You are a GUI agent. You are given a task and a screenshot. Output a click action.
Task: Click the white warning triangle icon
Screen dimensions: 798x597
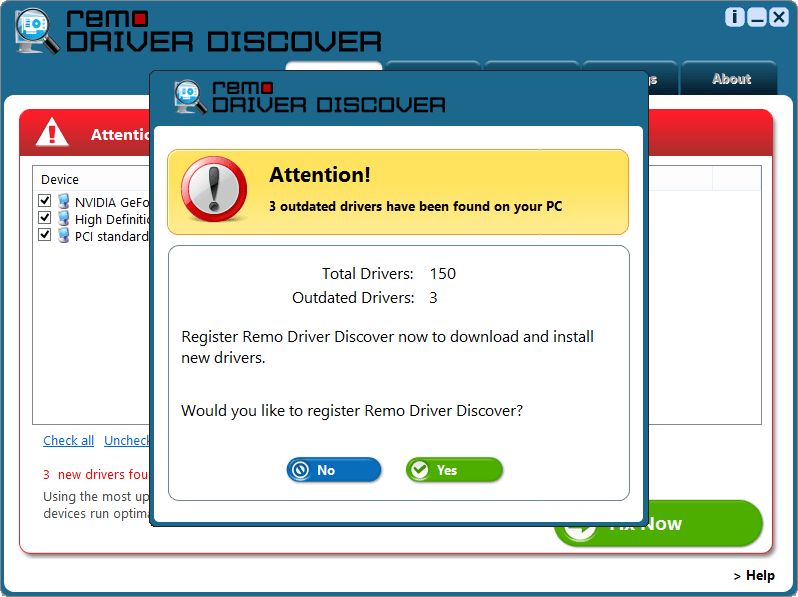click(x=52, y=132)
